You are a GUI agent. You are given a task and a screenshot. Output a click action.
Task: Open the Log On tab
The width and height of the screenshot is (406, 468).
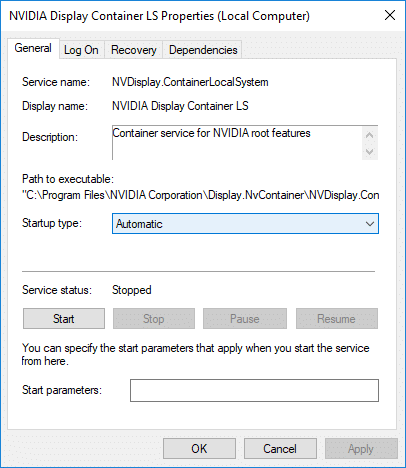coord(81,50)
